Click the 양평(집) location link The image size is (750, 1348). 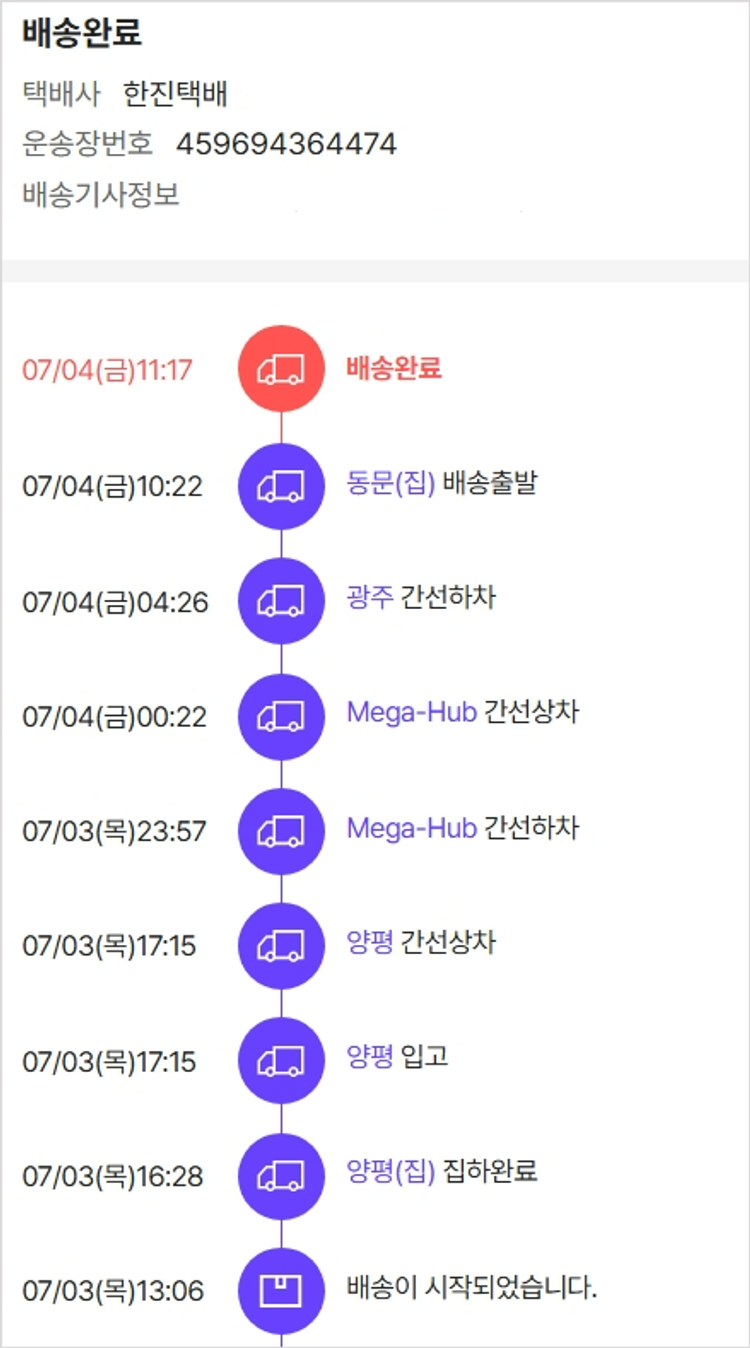coord(390,1172)
